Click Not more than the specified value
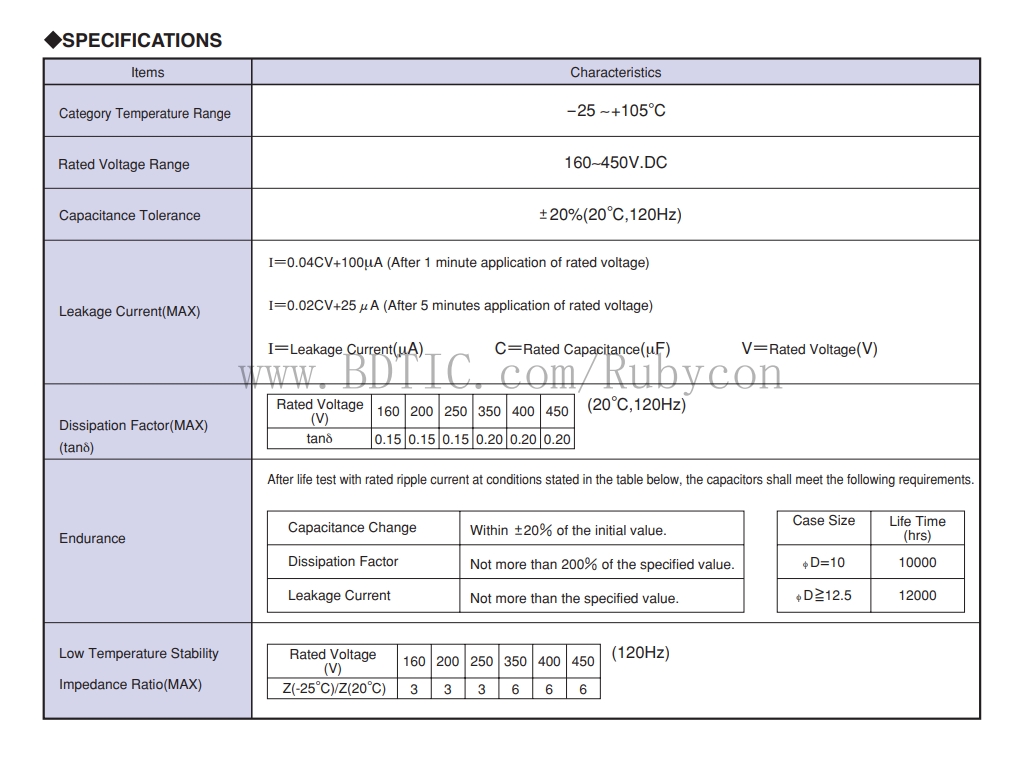The image size is (1023, 770). click(x=574, y=598)
